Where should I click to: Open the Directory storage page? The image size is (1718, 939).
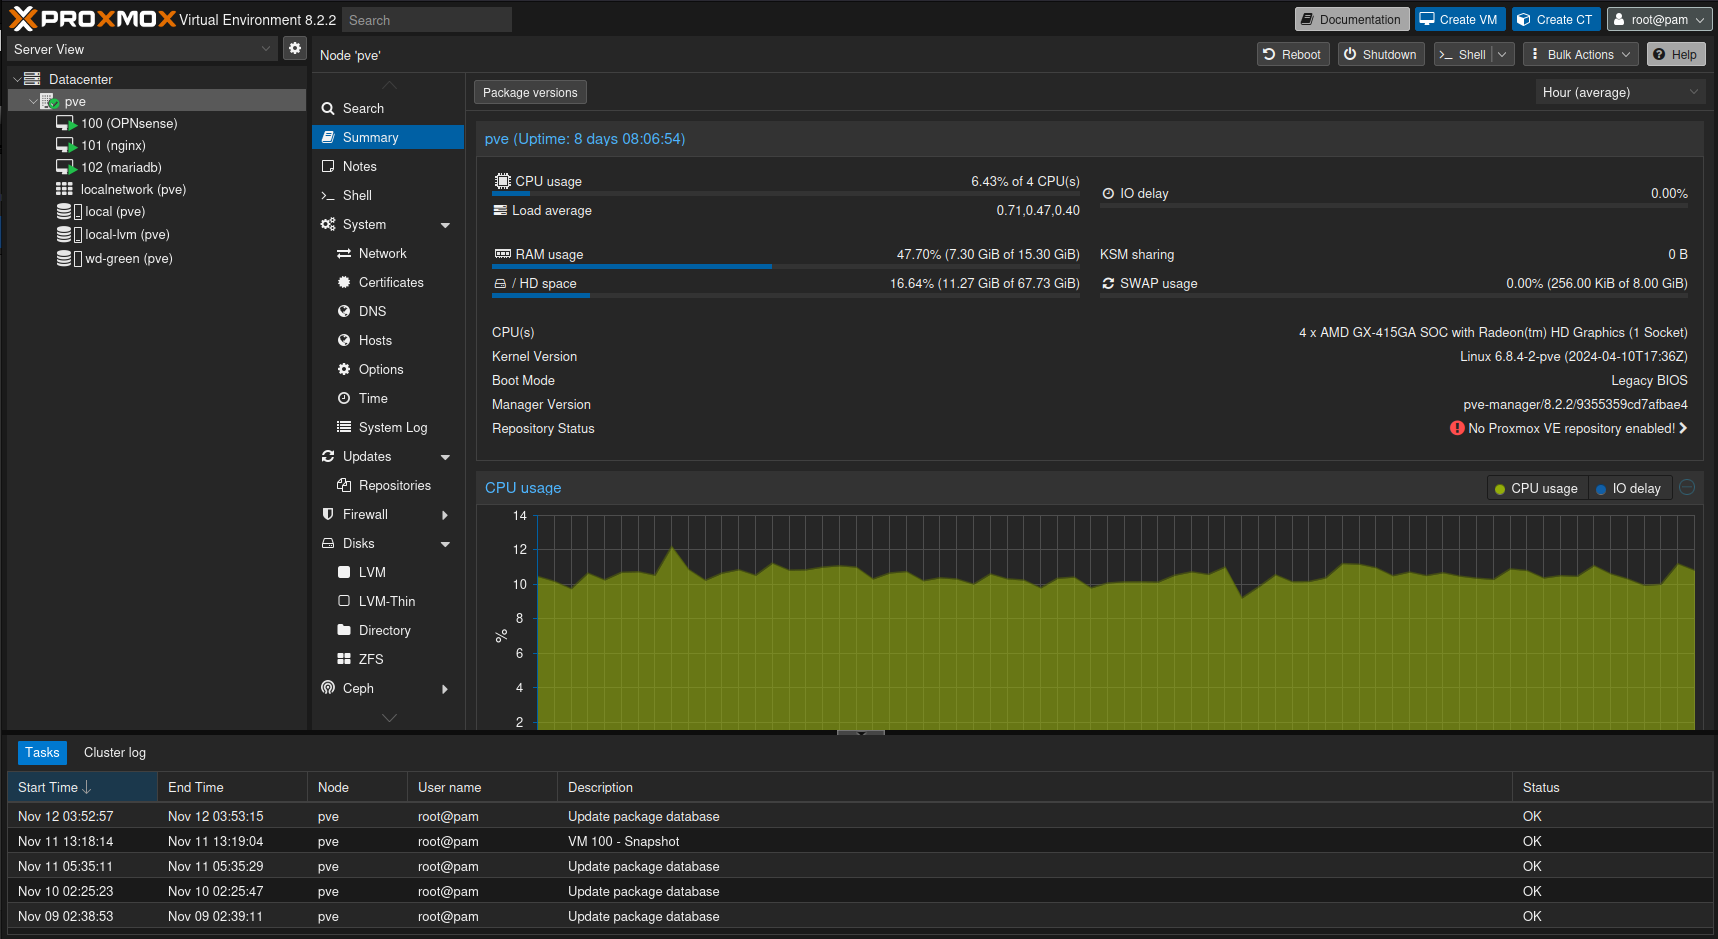click(x=388, y=630)
